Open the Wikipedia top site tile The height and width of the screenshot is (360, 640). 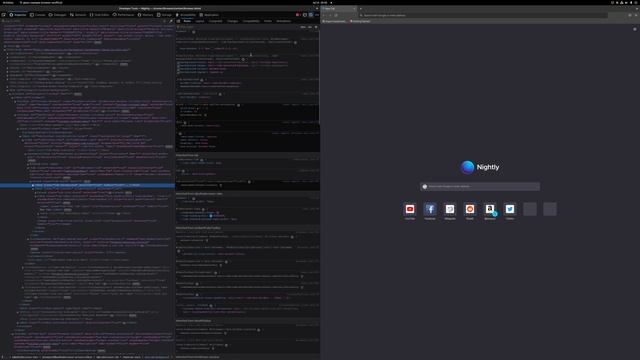tap(450, 209)
